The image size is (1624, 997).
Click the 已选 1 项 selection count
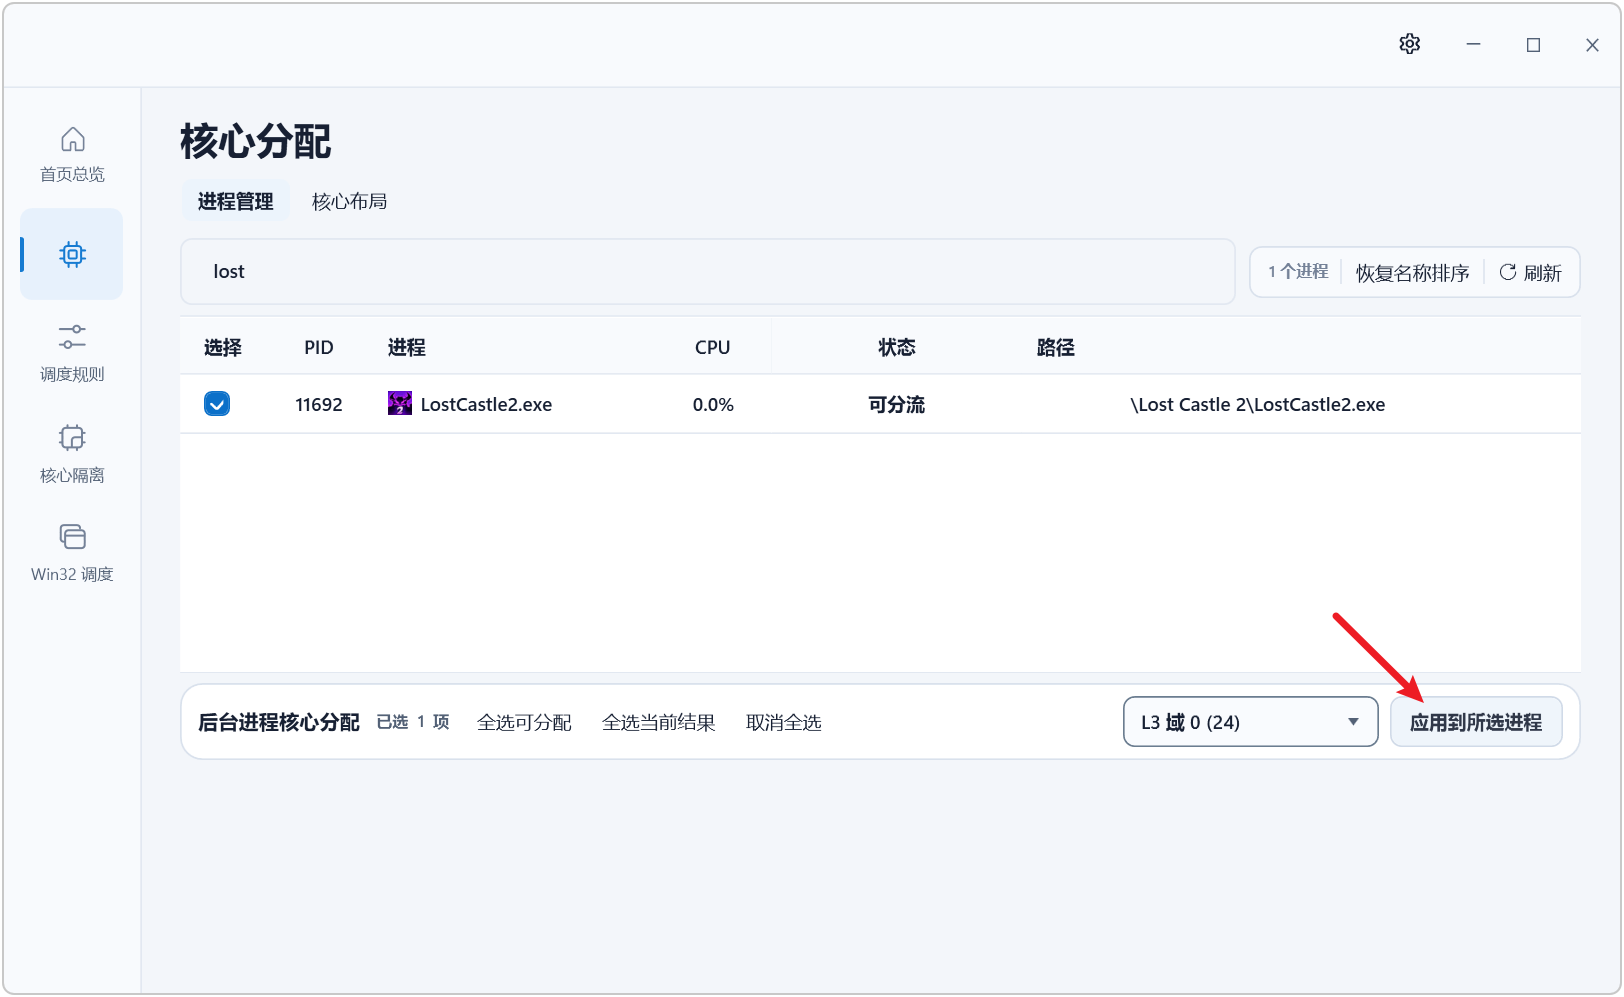pyautogui.click(x=413, y=722)
